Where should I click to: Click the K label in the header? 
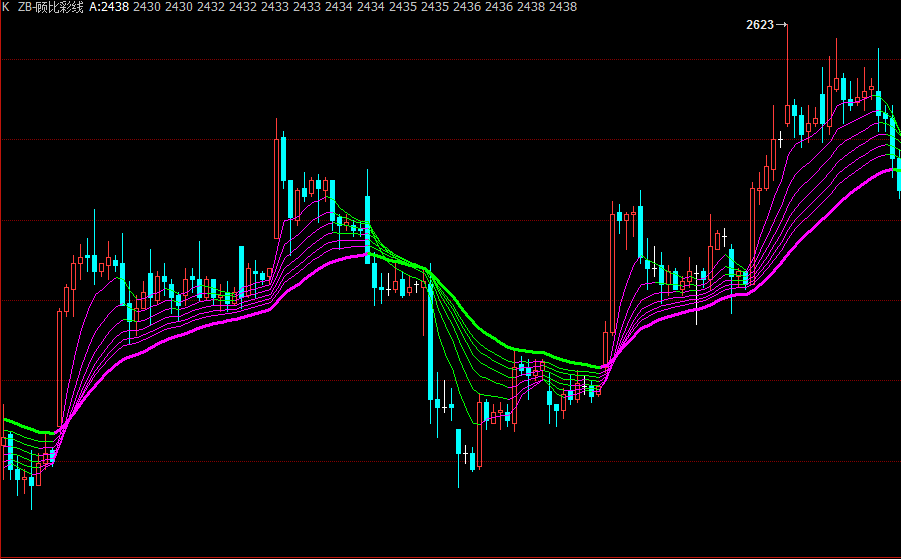coord(6,7)
